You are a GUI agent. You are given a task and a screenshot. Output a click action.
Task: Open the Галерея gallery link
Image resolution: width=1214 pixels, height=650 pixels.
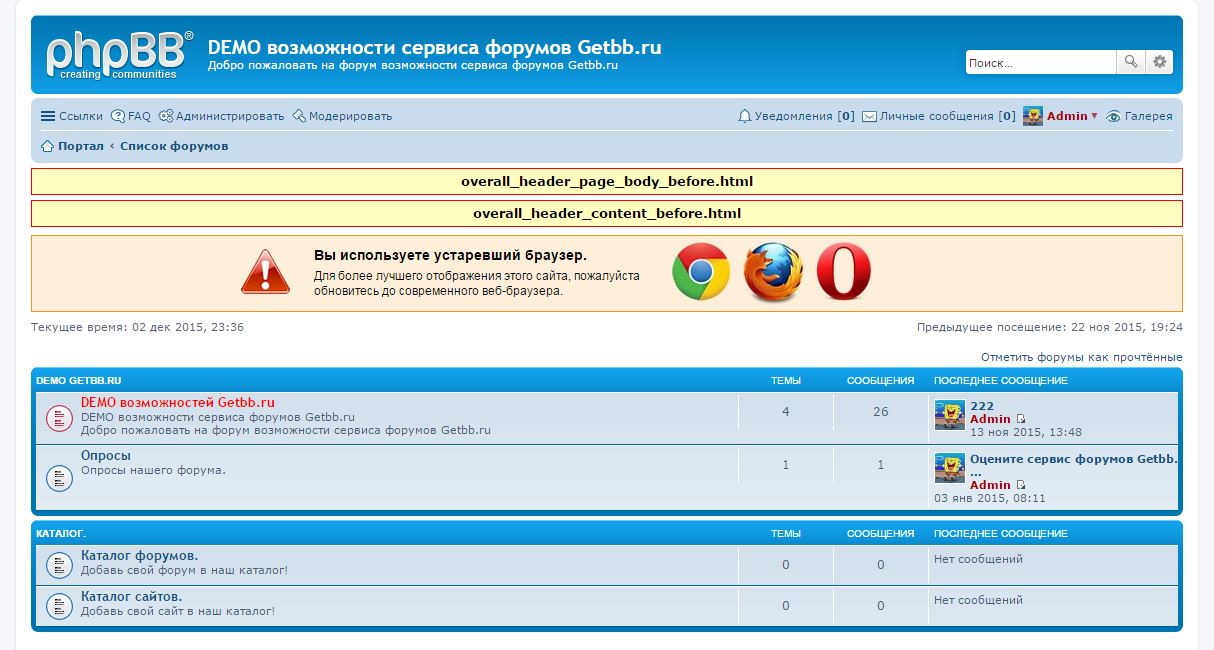[1147, 116]
